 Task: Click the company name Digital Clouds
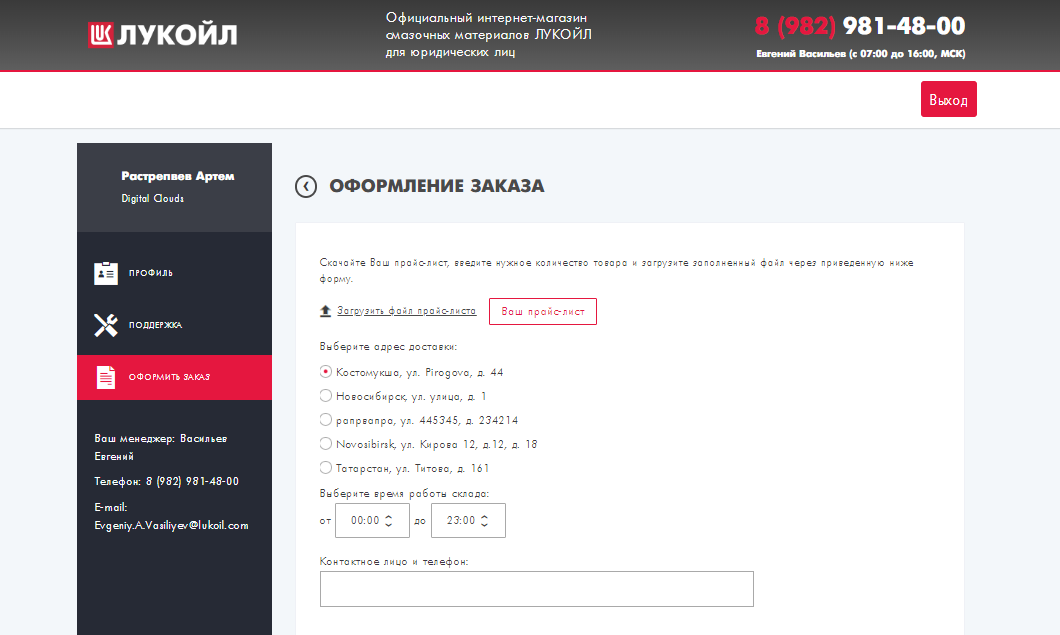153,199
